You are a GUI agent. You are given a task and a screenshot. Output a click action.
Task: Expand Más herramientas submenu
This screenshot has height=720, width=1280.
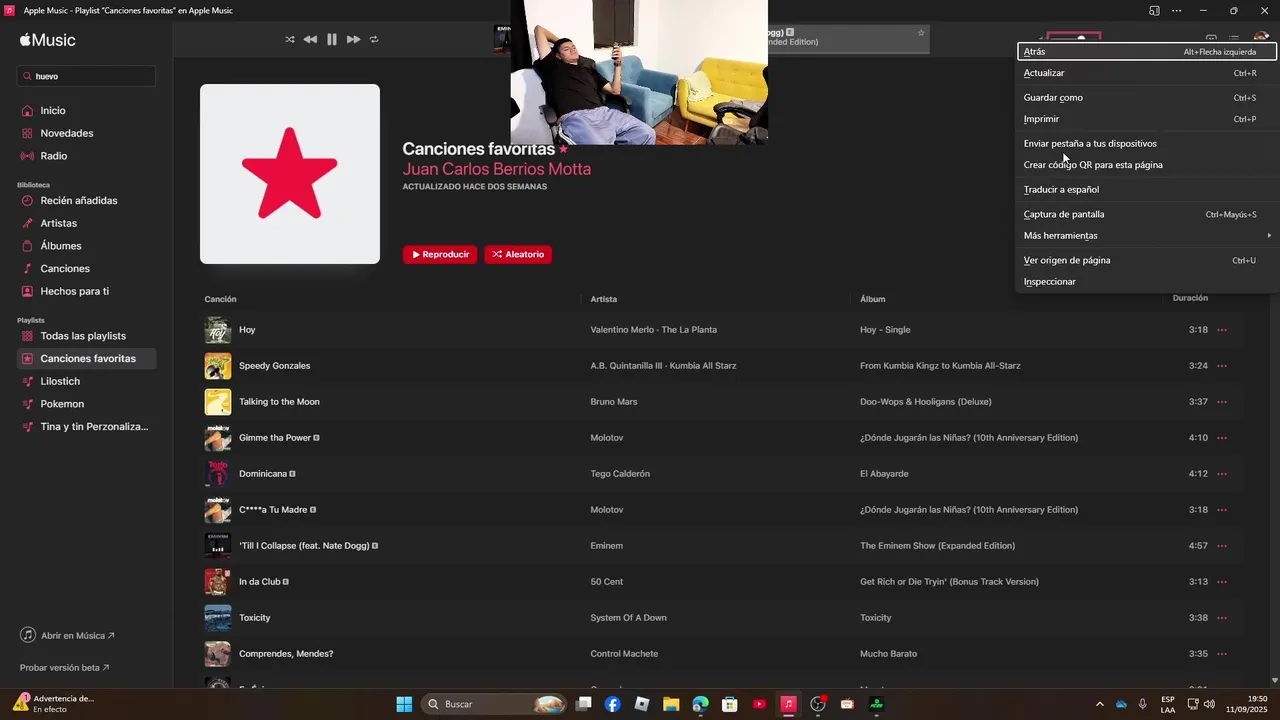[1147, 236]
